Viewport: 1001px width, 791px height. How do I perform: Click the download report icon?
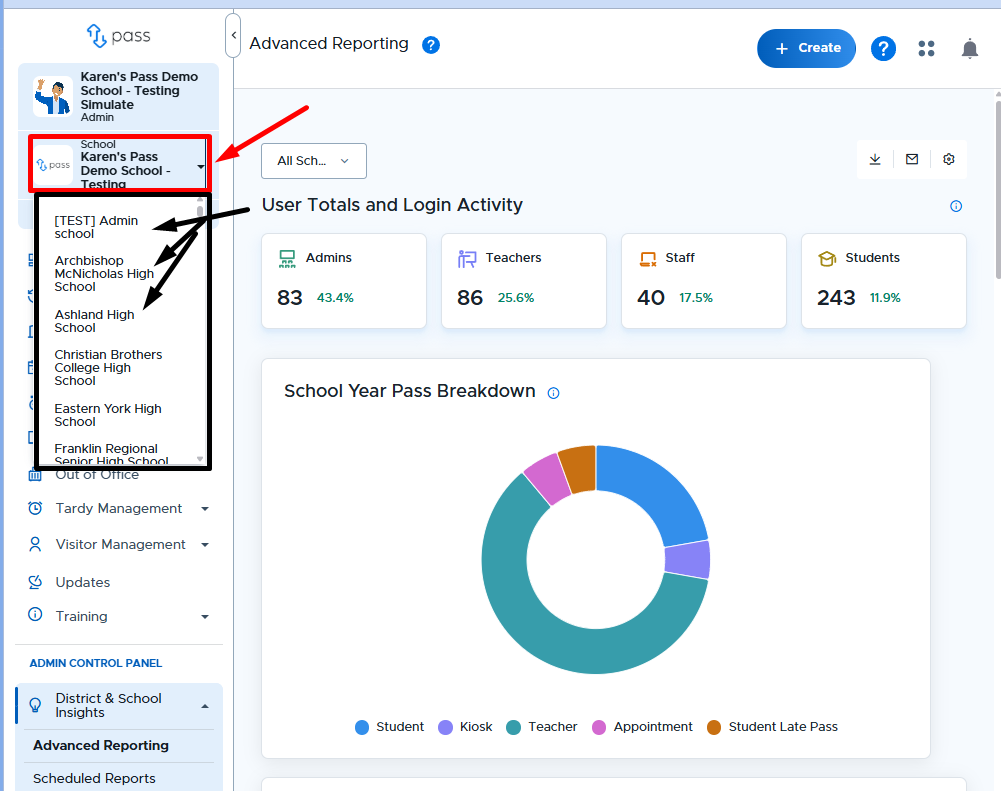tap(875, 159)
